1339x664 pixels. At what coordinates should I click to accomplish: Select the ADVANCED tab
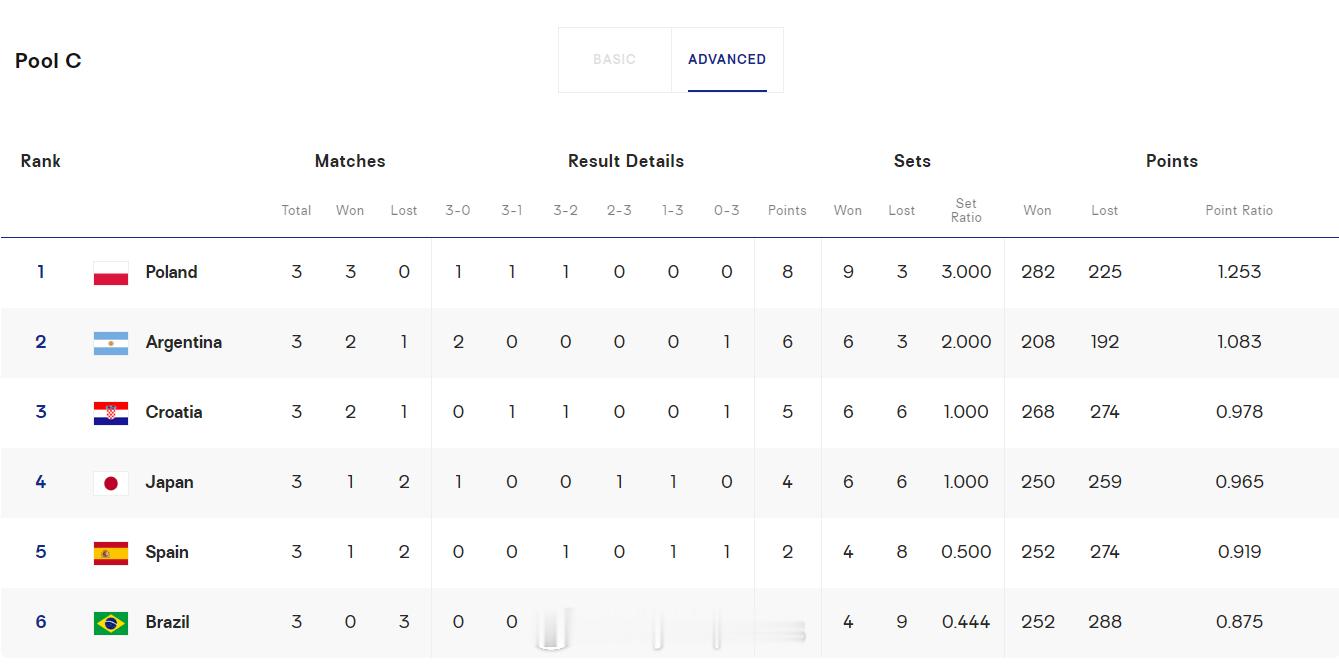(727, 60)
